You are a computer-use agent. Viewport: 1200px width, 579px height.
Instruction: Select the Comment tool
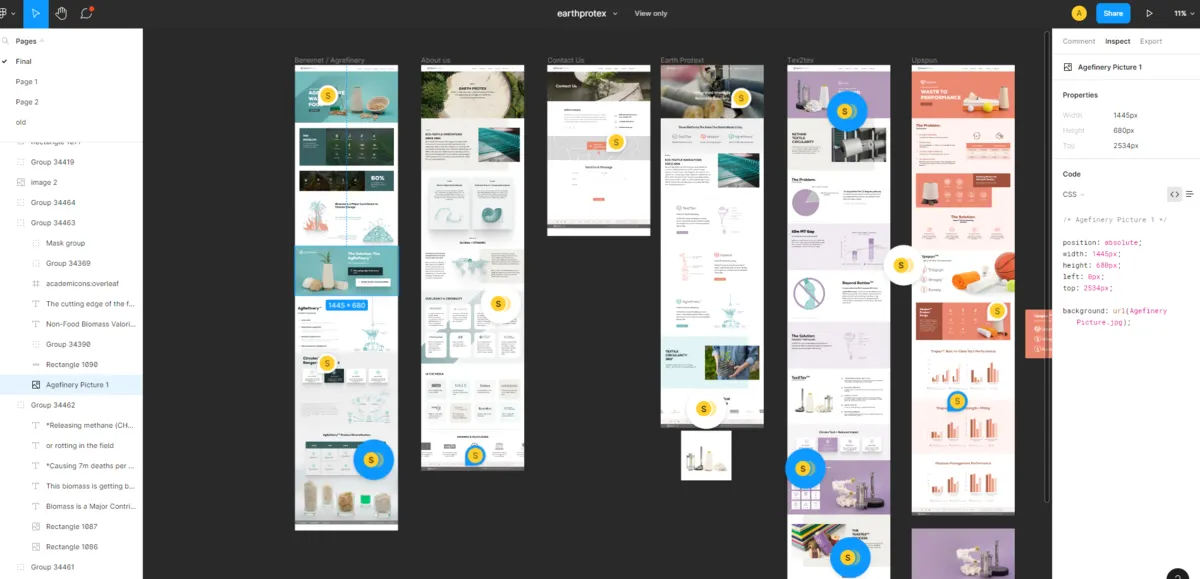point(87,13)
